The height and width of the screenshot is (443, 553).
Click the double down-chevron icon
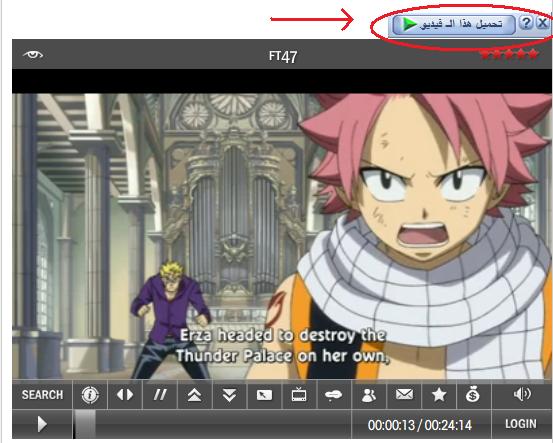[x=229, y=395]
